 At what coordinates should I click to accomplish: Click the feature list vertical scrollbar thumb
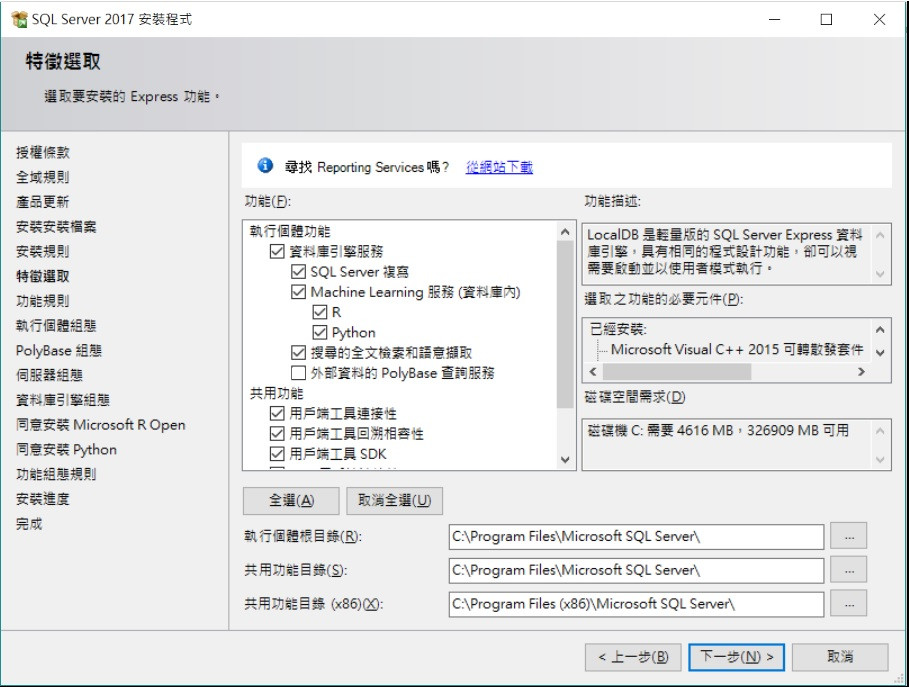565,325
